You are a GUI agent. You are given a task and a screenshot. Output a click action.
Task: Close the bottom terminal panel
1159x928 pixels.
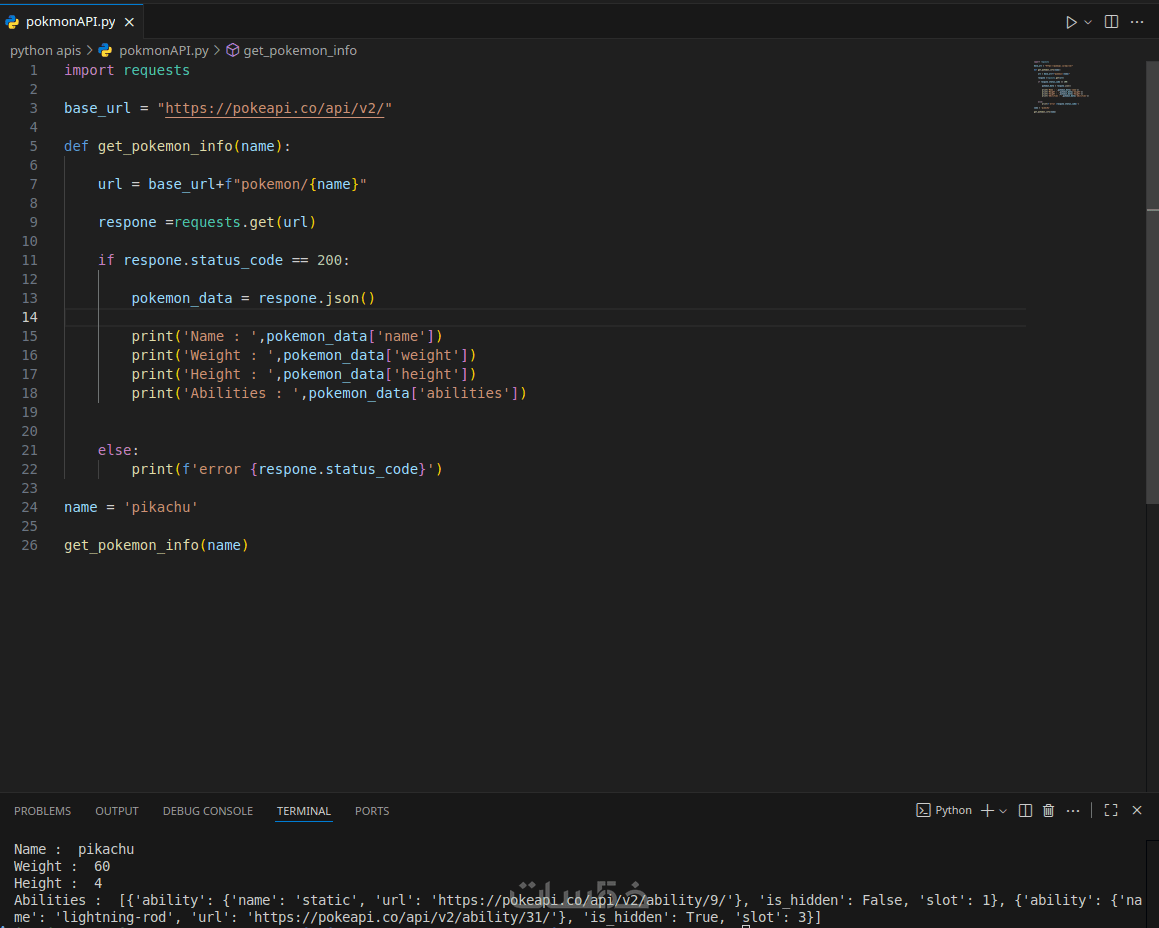pyautogui.click(x=1137, y=811)
